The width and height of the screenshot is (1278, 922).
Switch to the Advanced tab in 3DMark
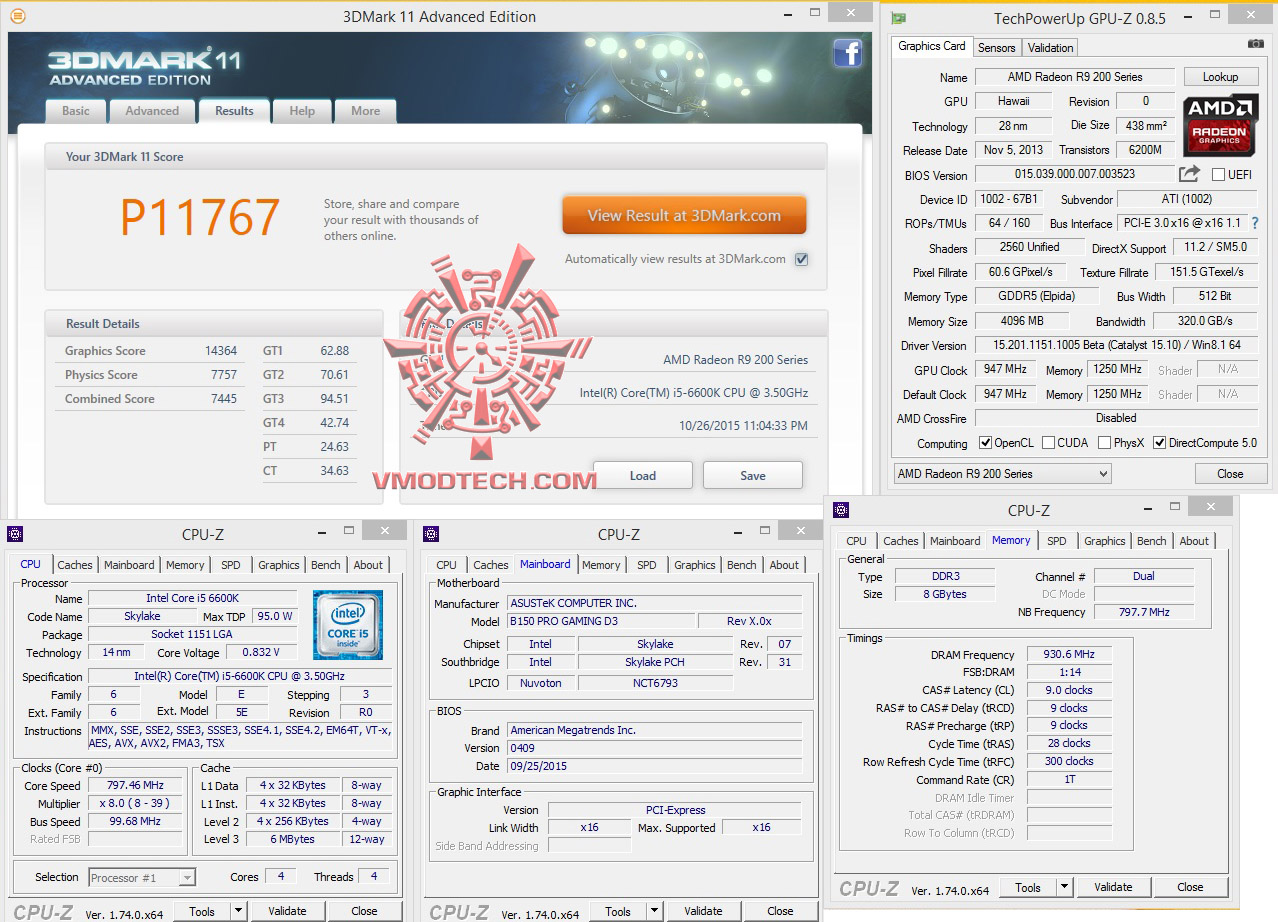[152, 111]
